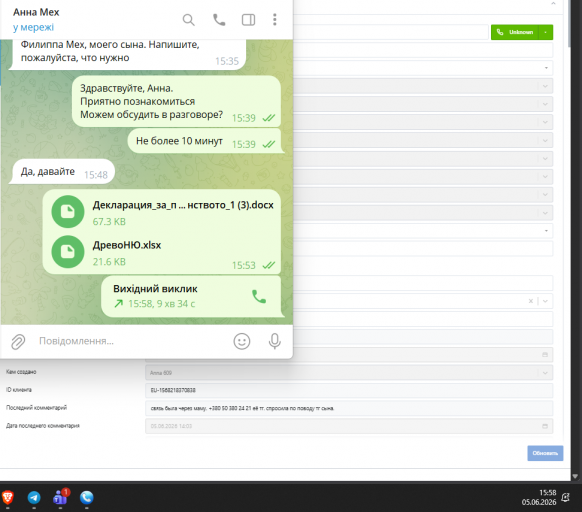Image resolution: width=582 pixels, height=512 pixels.
Task: Collapse the CRM section with the top chevron
Action: tap(553, 3)
